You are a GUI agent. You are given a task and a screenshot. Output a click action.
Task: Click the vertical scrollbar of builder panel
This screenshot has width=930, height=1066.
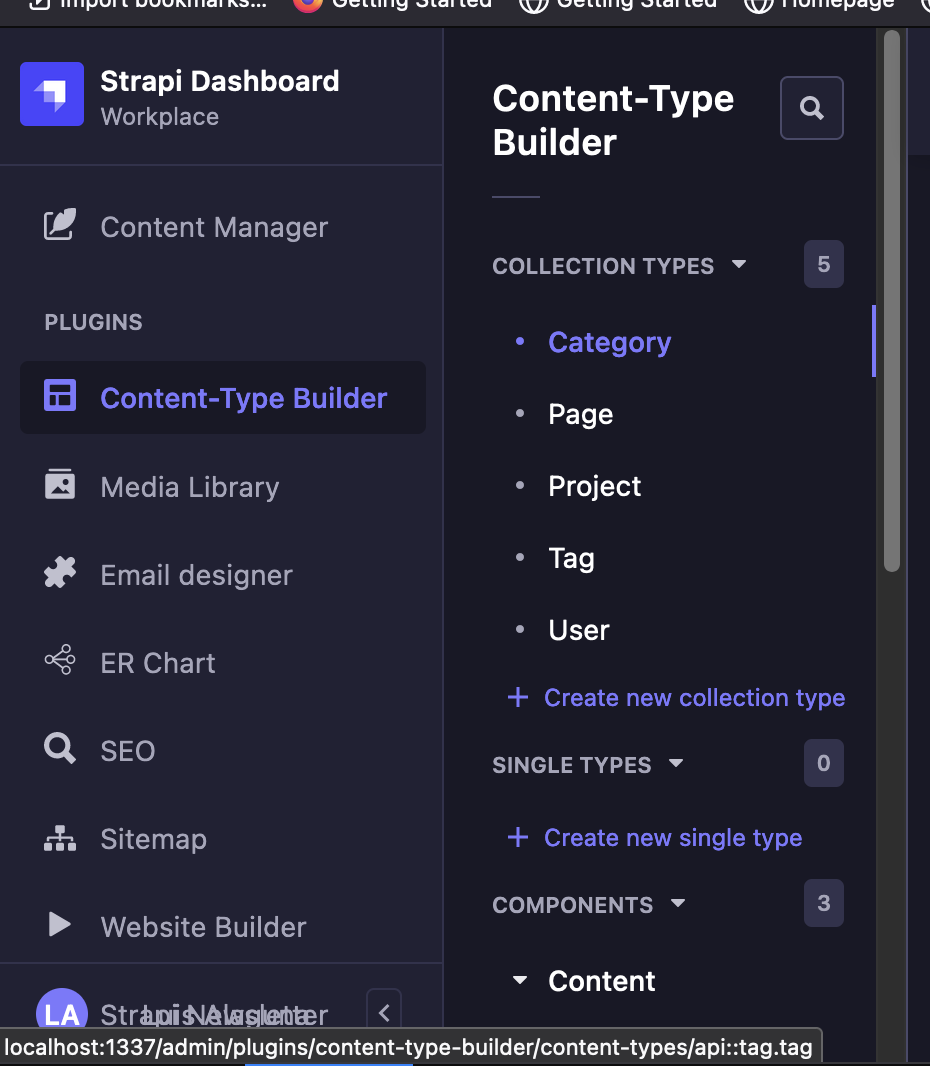pos(892,301)
